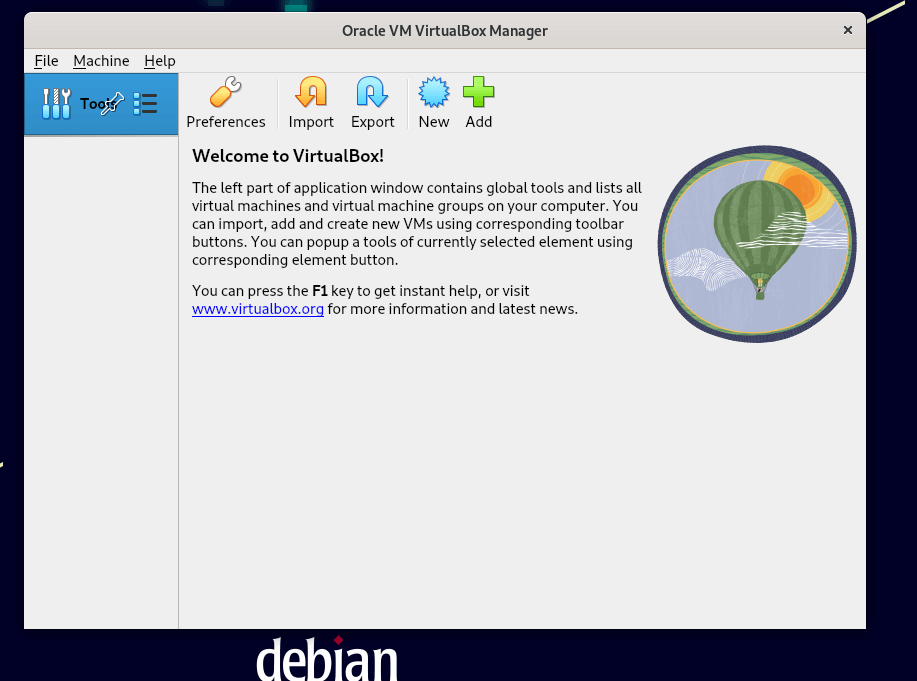Screen dimensions: 917x681
Task: Click Add to register existing machine
Action: point(478,102)
